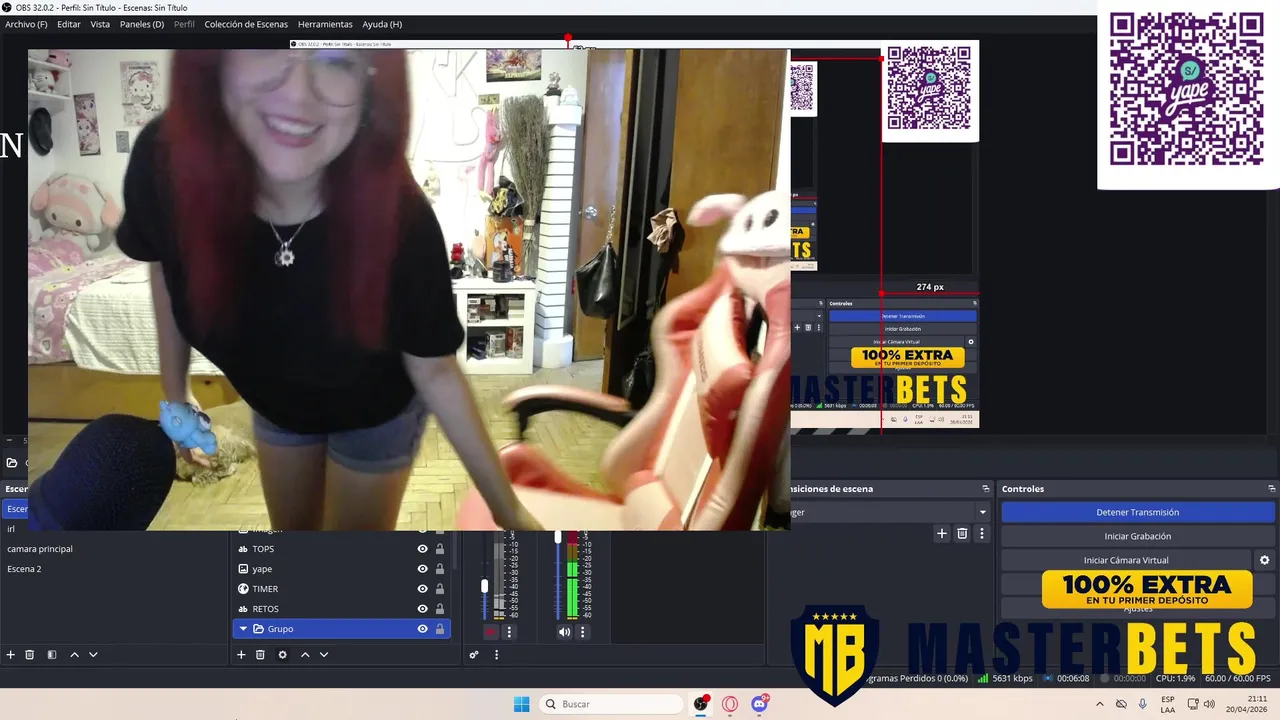Open Windows Start menu
The height and width of the screenshot is (720, 1280).
[x=521, y=704]
